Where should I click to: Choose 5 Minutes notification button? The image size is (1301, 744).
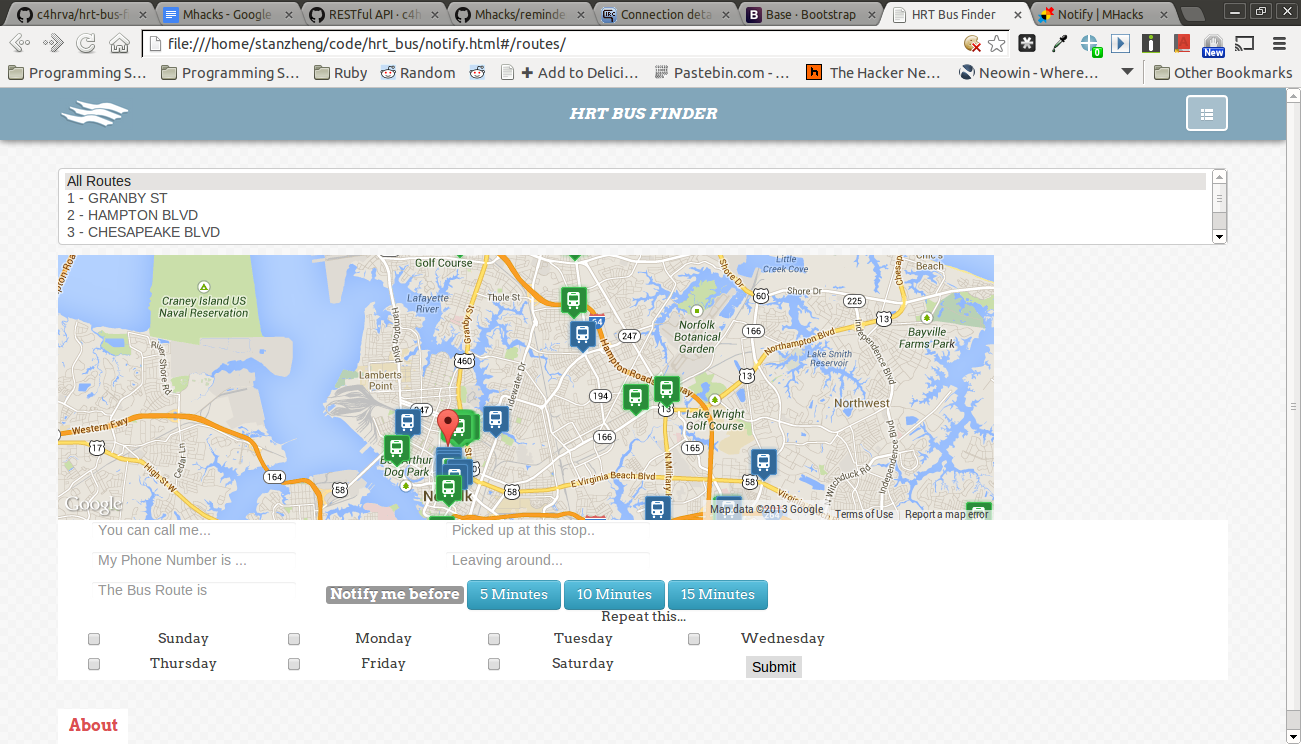click(514, 595)
